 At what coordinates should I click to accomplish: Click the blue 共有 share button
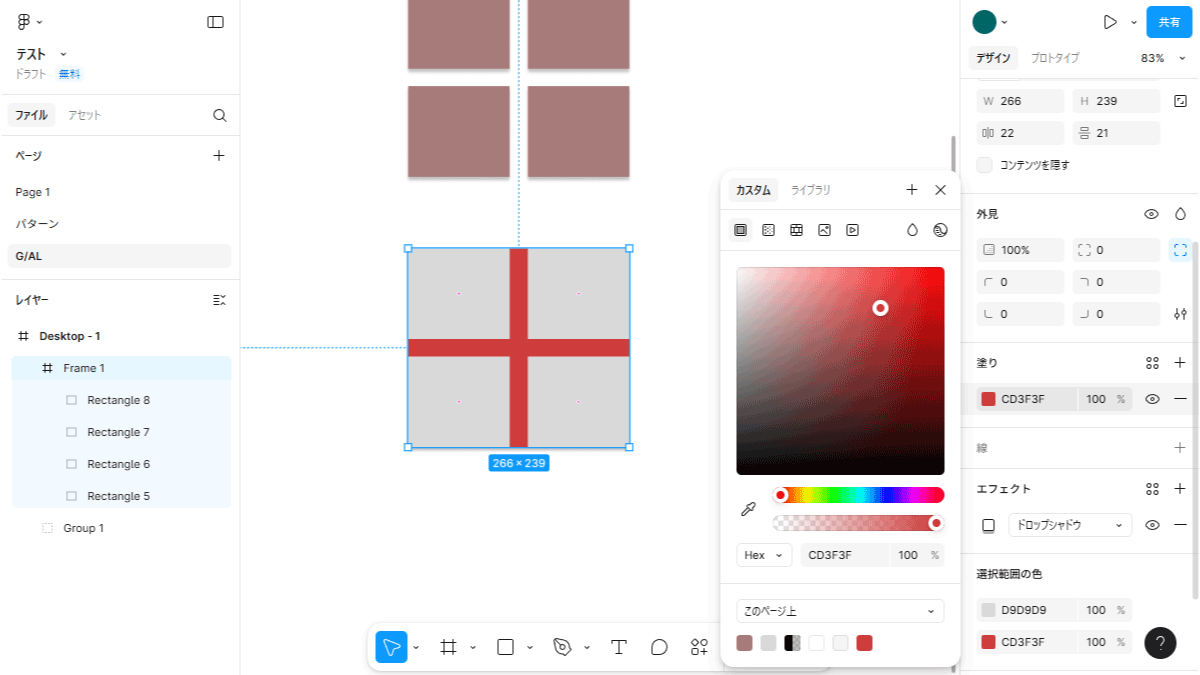click(x=1169, y=22)
